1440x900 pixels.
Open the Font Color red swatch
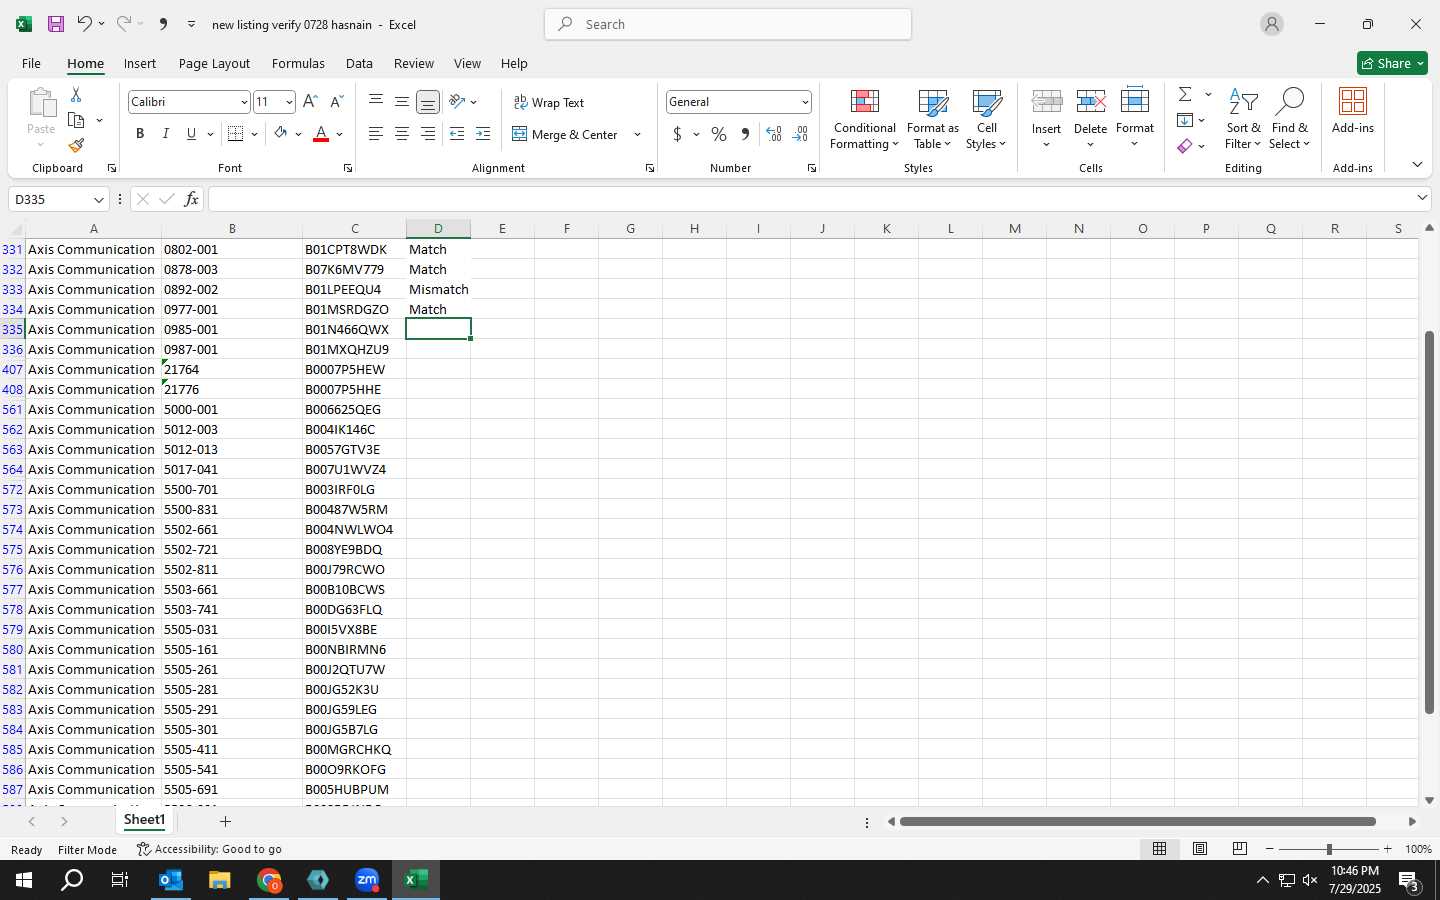click(321, 134)
